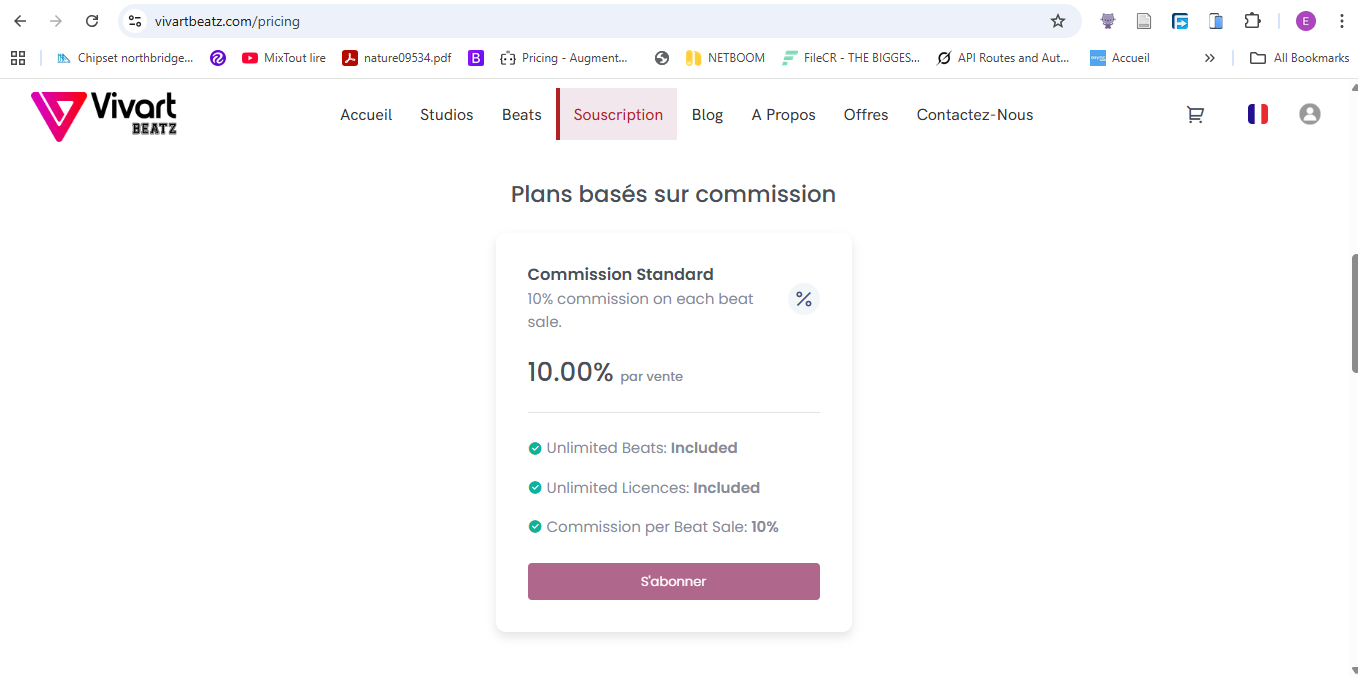
Task: Open the Chrome apps grid icon
Action: point(18,58)
